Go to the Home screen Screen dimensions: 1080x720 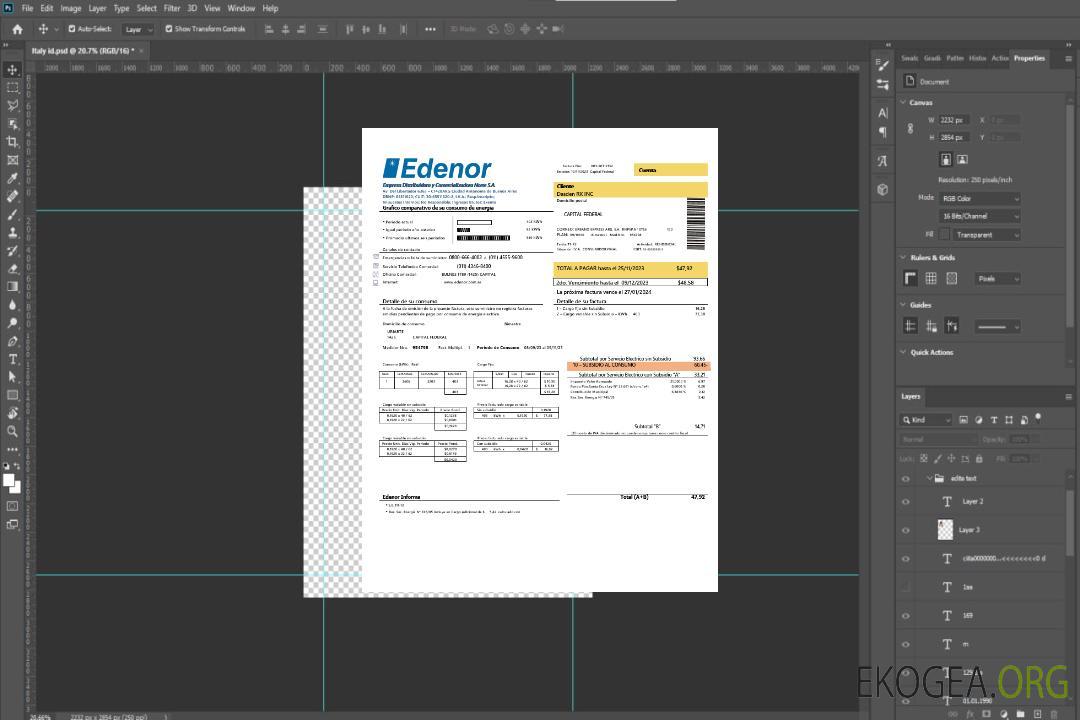[17, 29]
